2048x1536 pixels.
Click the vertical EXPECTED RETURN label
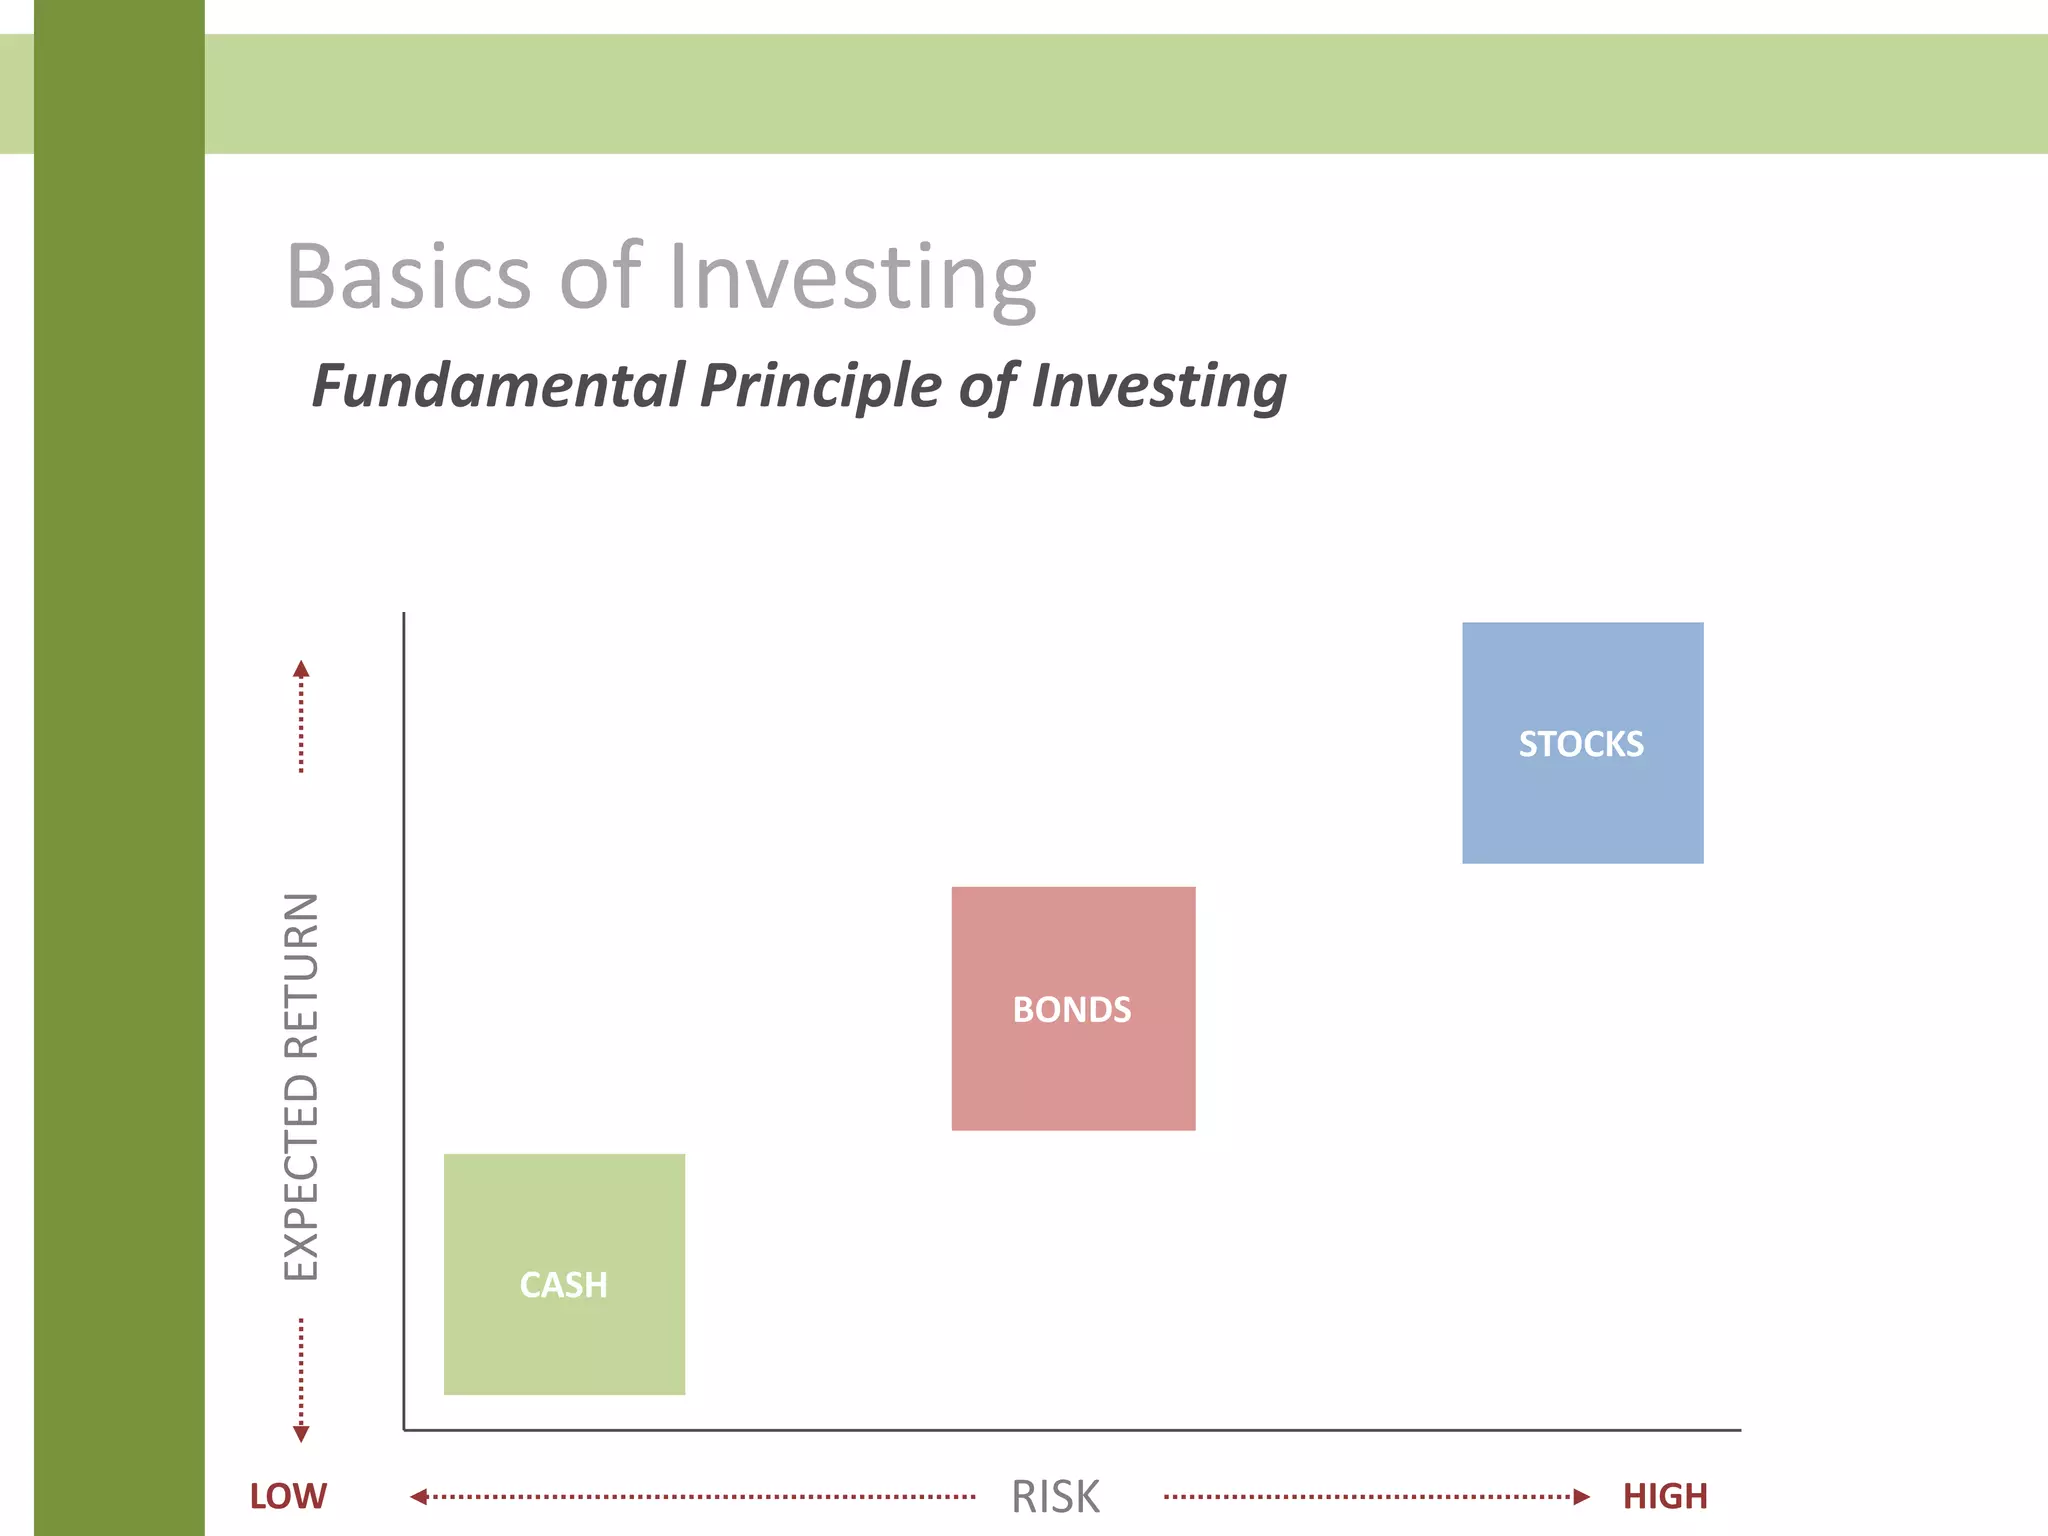click(x=301, y=1086)
